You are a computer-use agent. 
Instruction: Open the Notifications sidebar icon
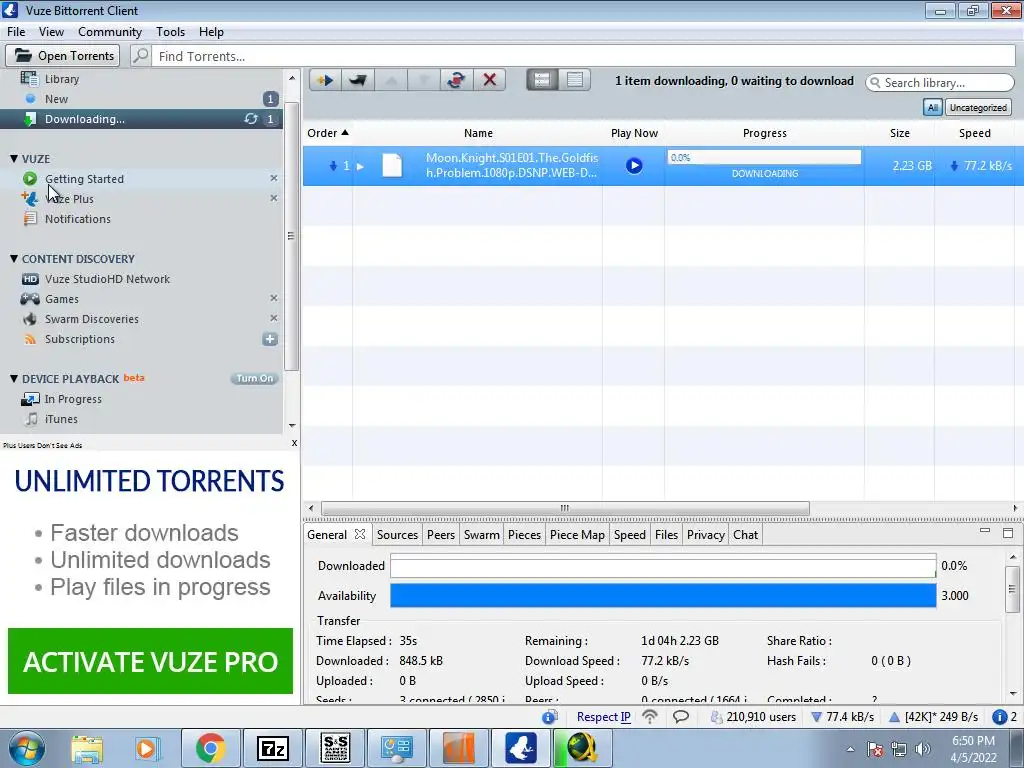(x=30, y=219)
